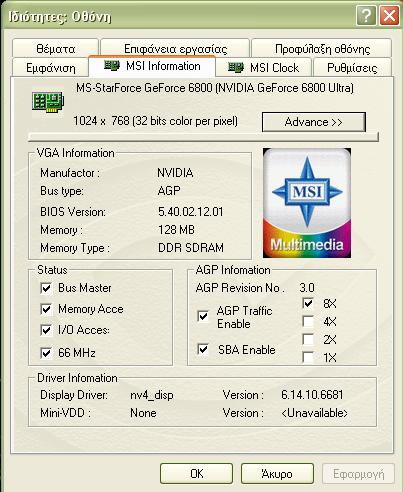The height and width of the screenshot is (492, 403).
Task: Click the BIOS version 5.40.02.12.01 value
Action: [x=190, y=212]
